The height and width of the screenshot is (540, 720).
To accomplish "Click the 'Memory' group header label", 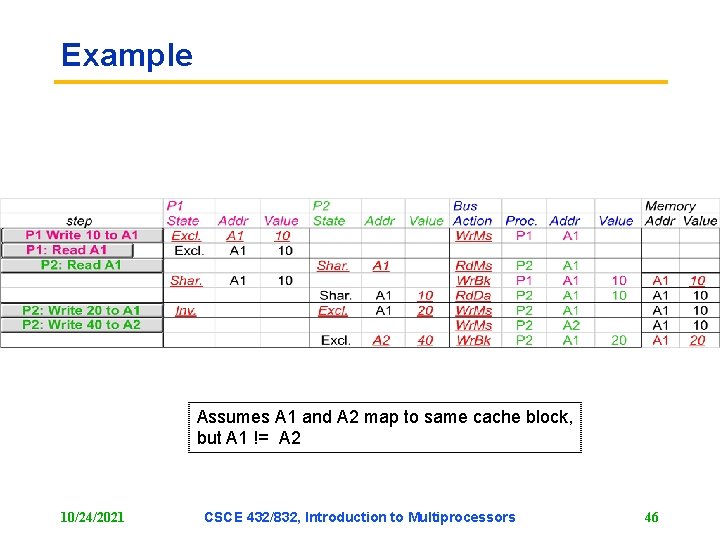I will coord(670,206).
